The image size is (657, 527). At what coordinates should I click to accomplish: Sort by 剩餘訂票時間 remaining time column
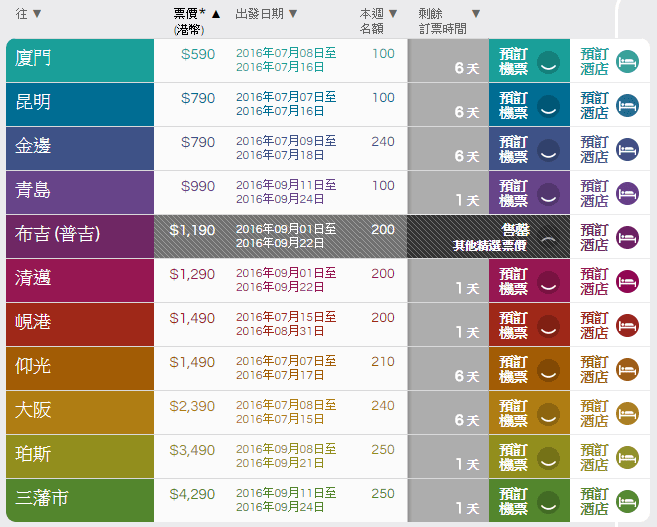[449, 20]
